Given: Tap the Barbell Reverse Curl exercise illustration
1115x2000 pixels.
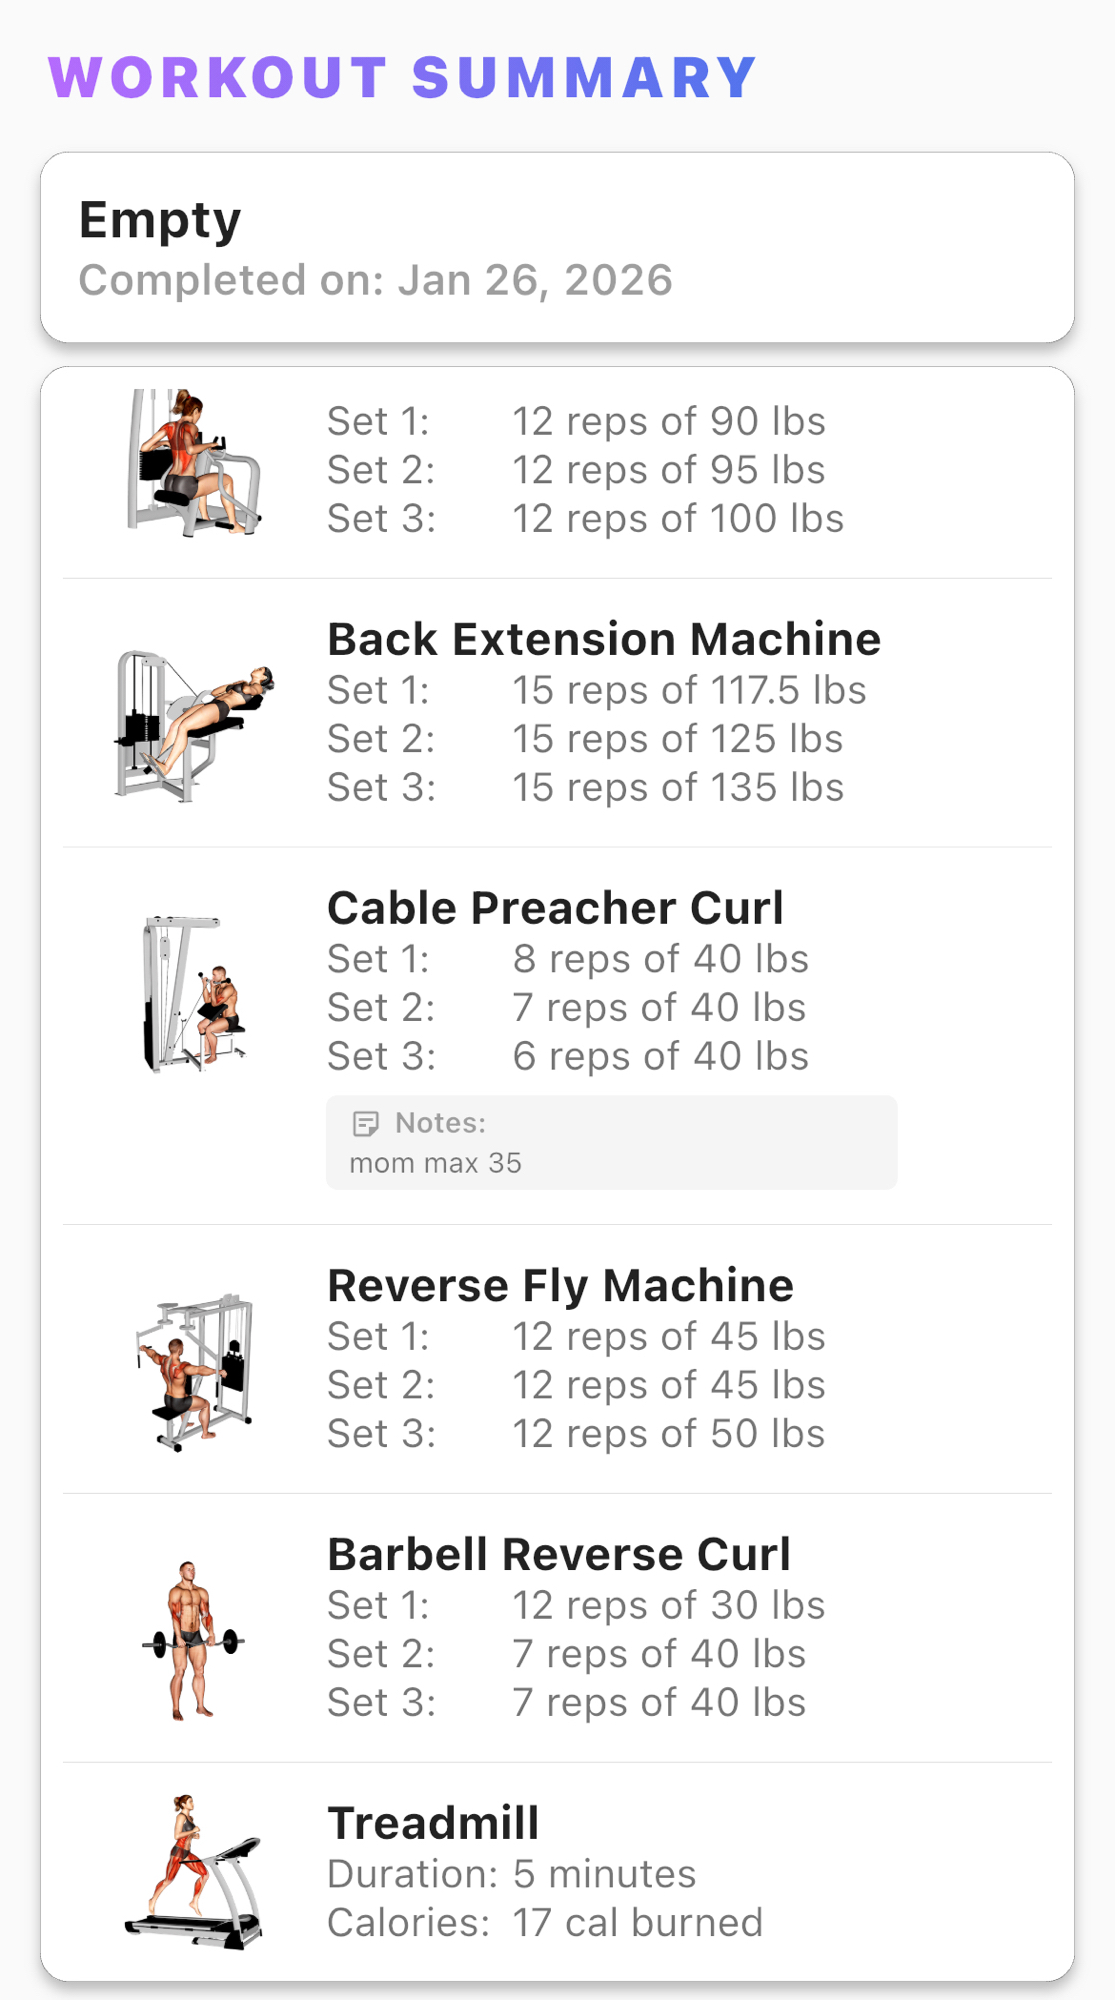Looking at the screenshot, I should click(x=193, y=1640).
